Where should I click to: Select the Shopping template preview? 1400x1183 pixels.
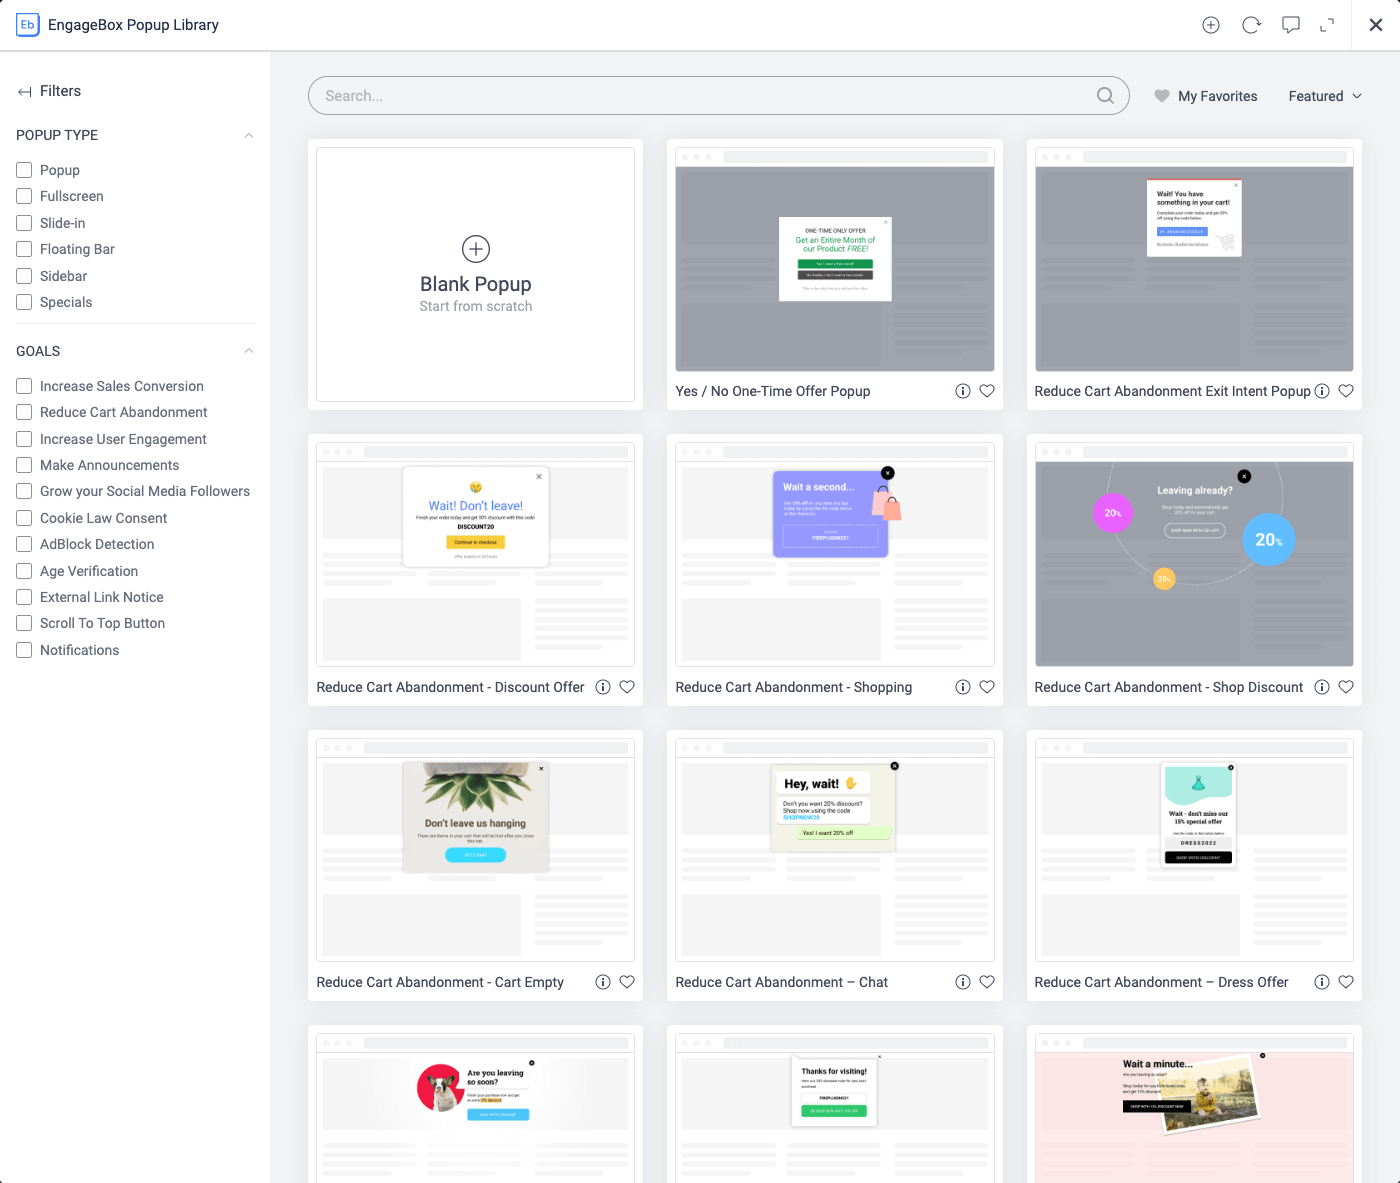835,555
